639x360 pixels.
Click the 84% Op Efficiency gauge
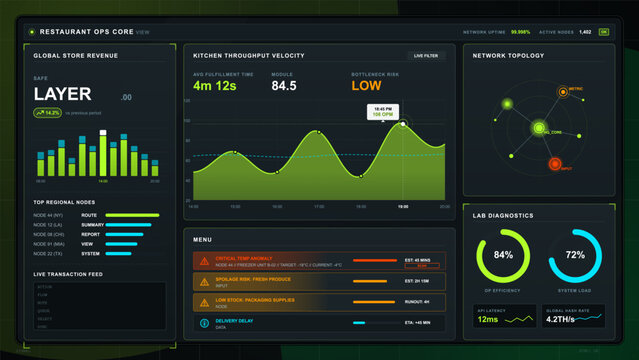coord(503,256)
